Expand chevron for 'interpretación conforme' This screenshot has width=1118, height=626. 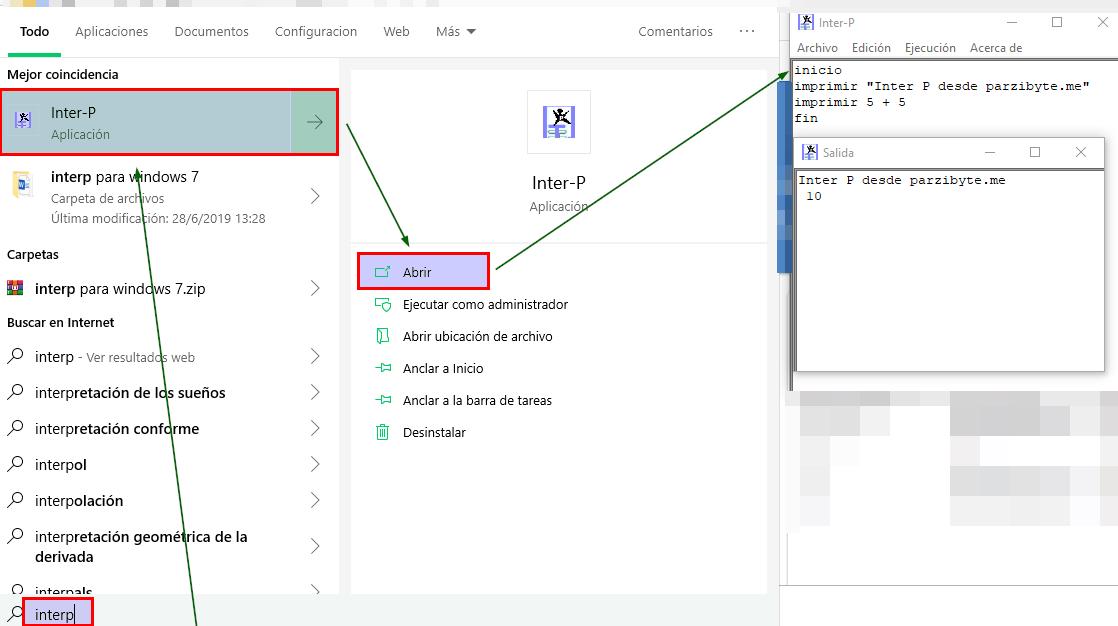[x=315, y=429]
